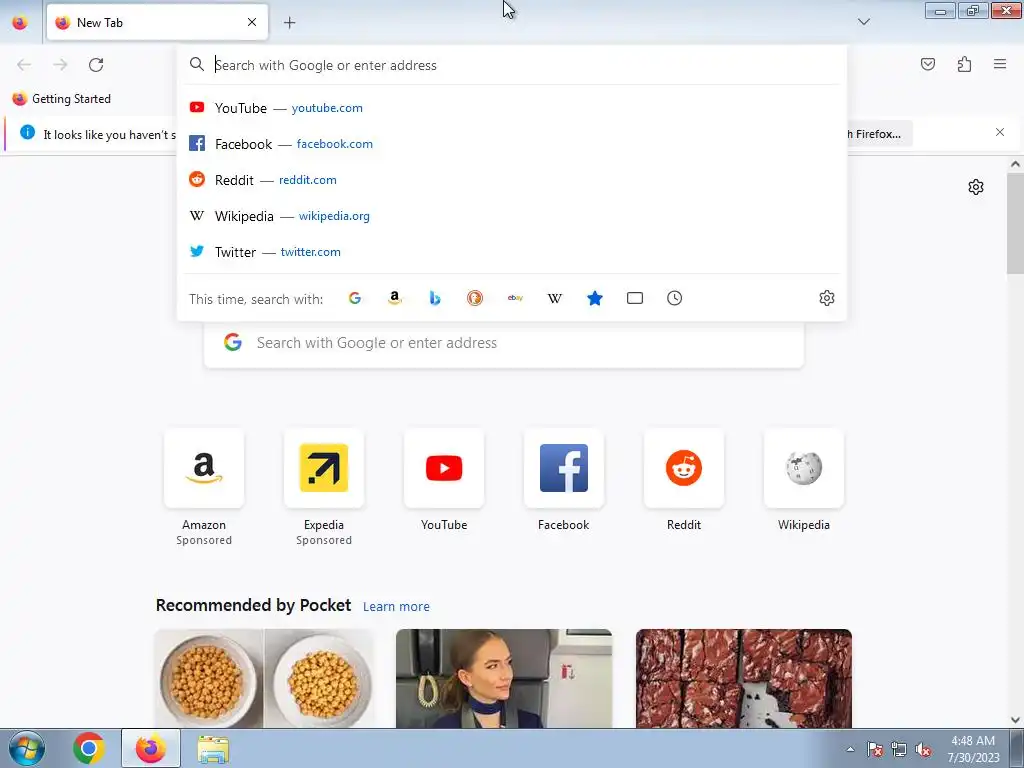Show hidden system tray icons

[x=850, y=750]
